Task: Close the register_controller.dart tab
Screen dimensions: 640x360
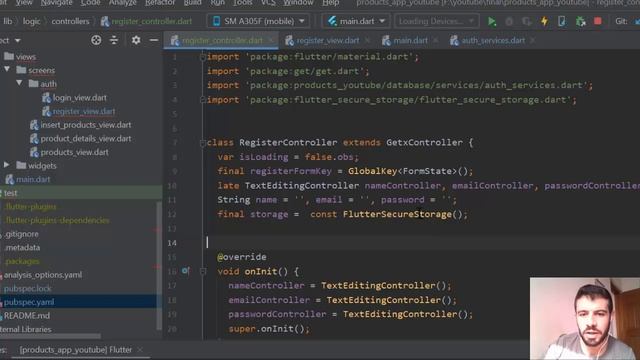Action: (271, 40)
